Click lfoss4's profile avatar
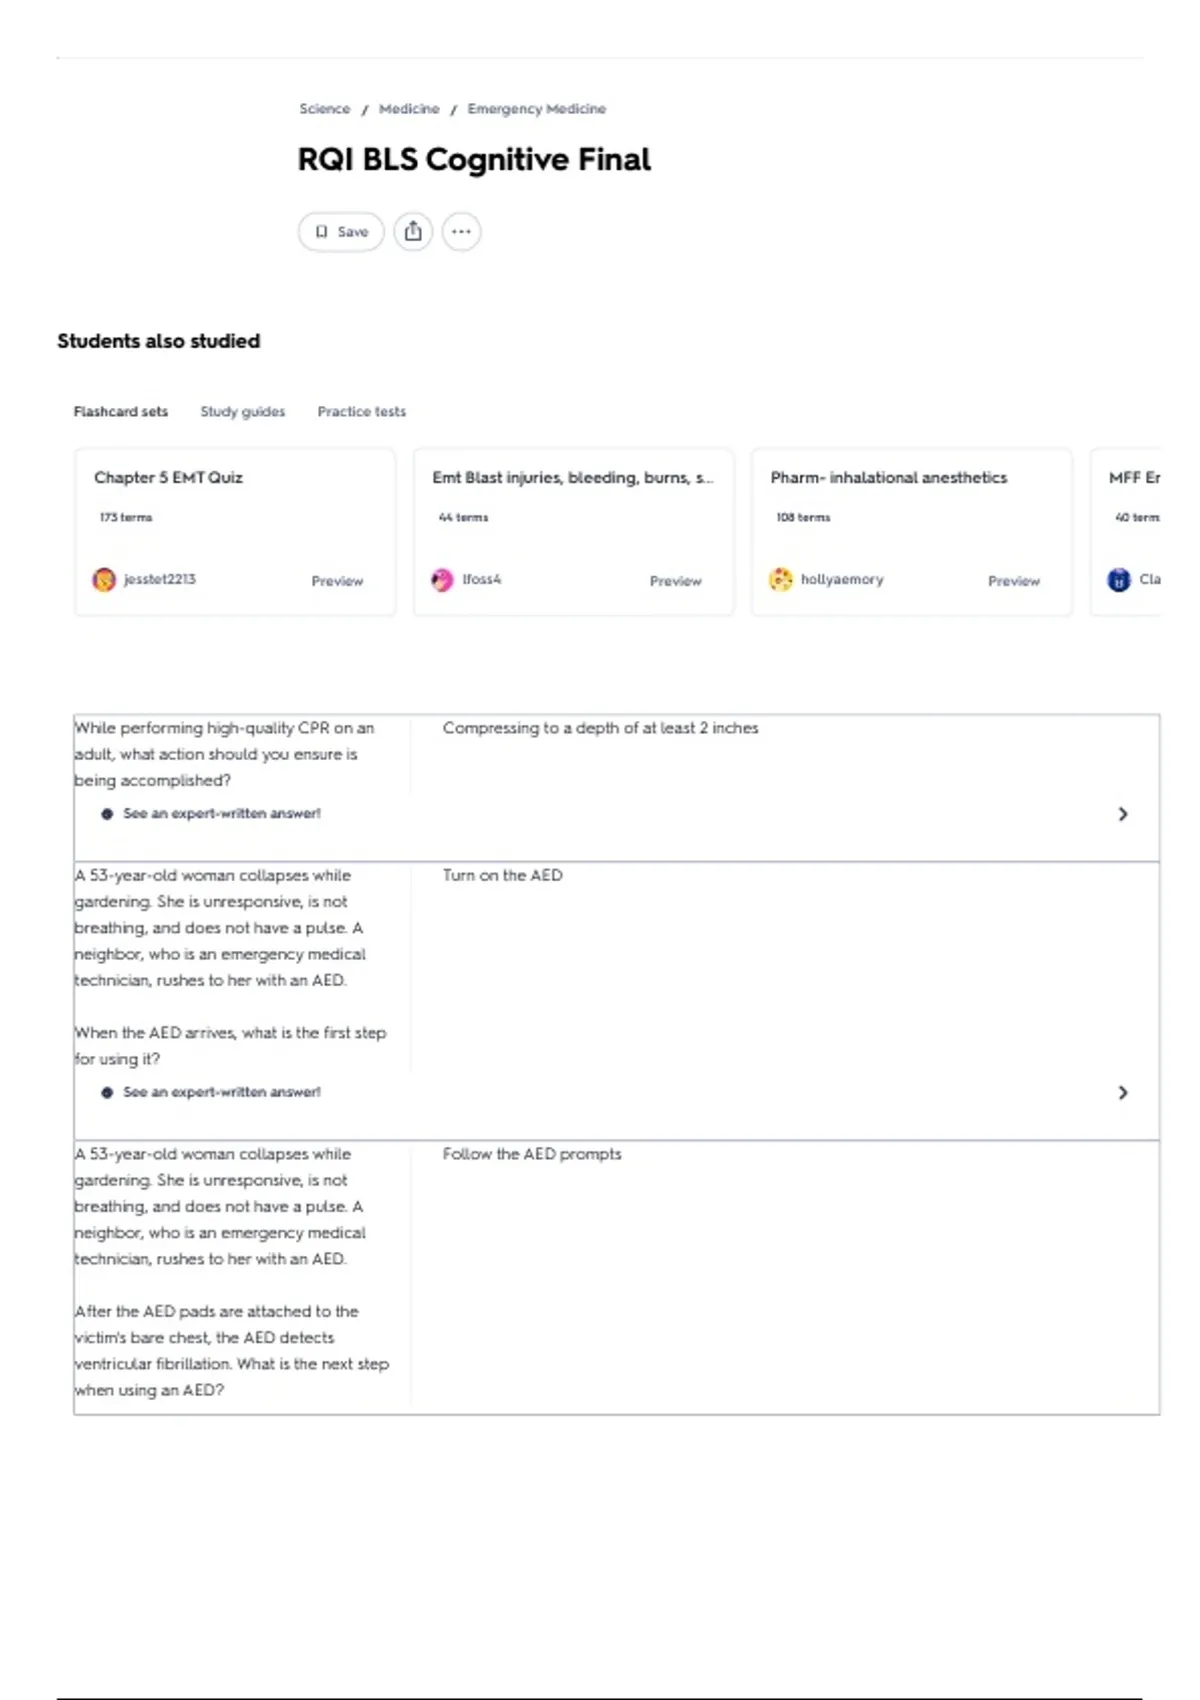Viewport: 1200px width, 1700px height. pos(442,580)
